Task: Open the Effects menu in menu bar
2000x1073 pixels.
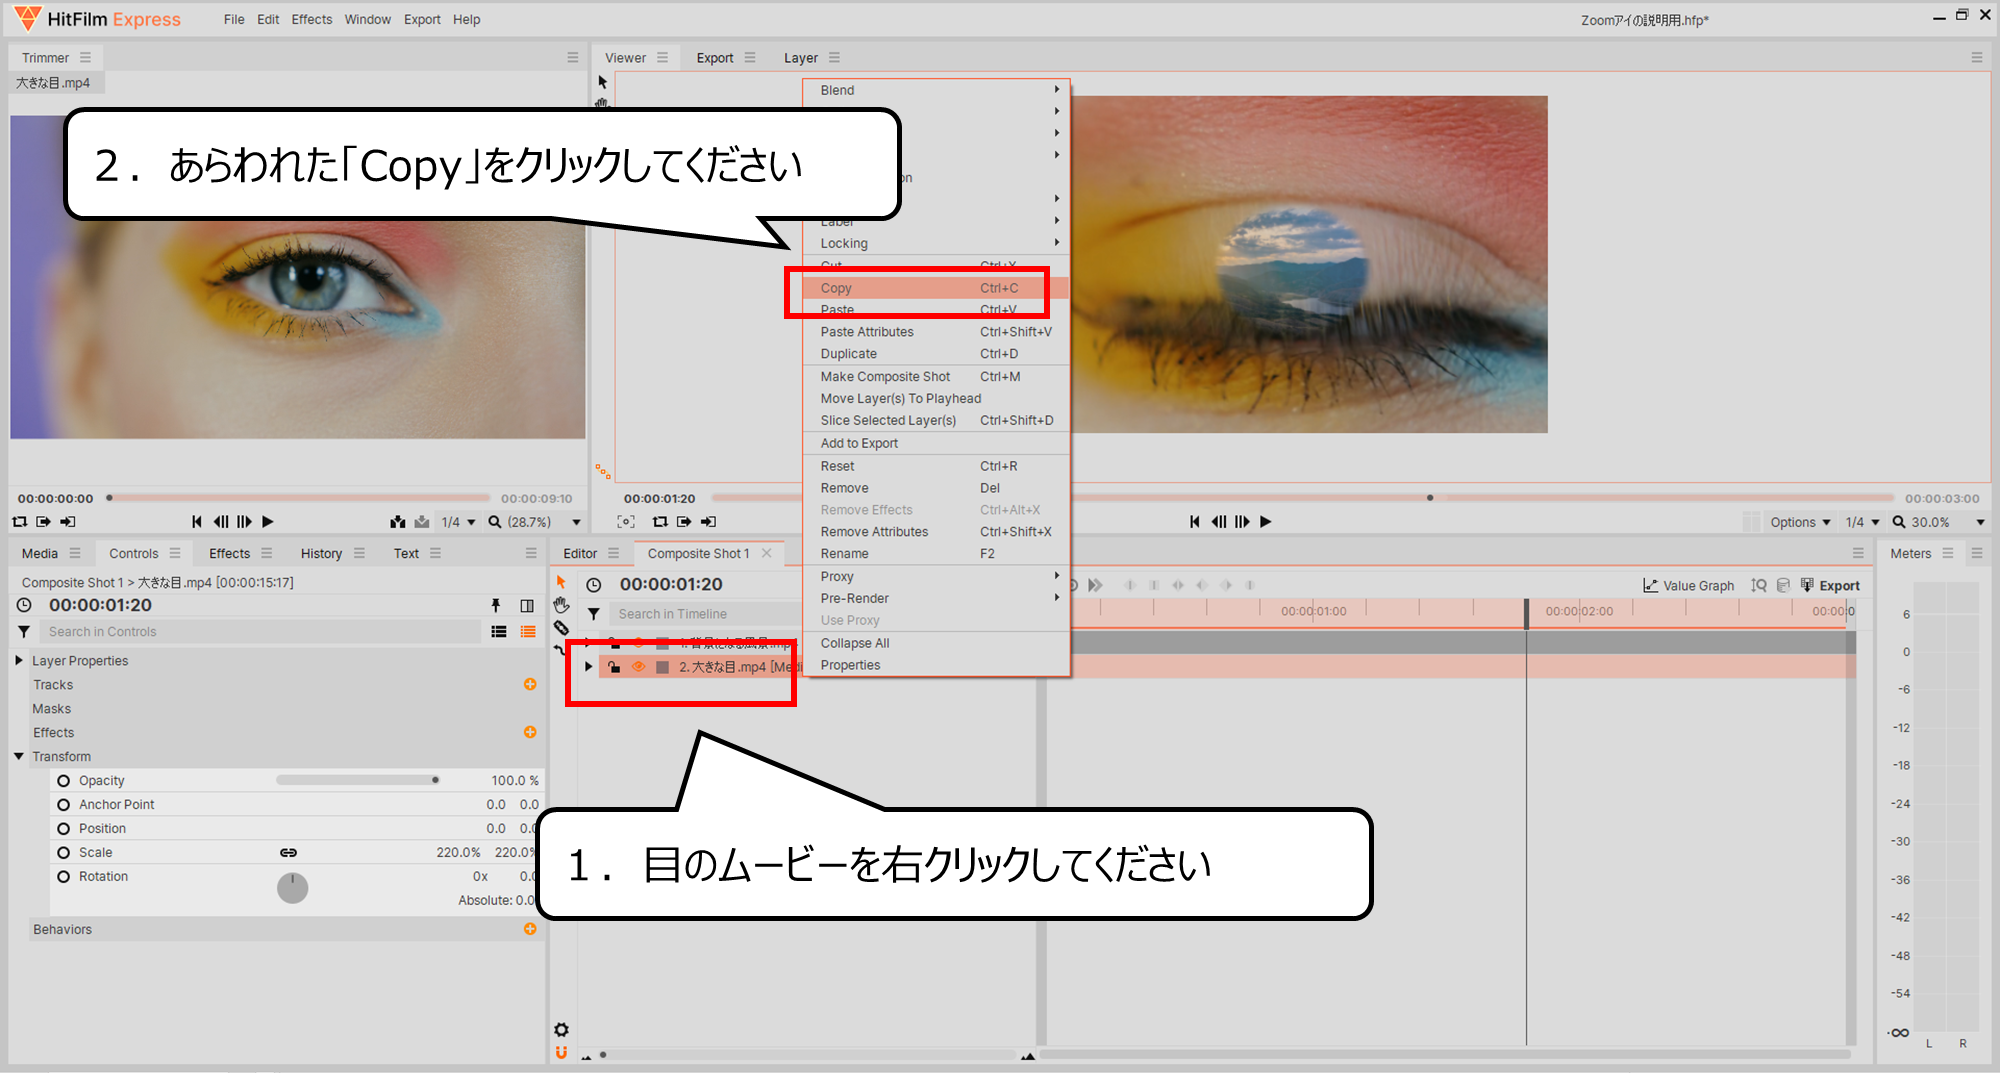Action: [x=312, y=19]
